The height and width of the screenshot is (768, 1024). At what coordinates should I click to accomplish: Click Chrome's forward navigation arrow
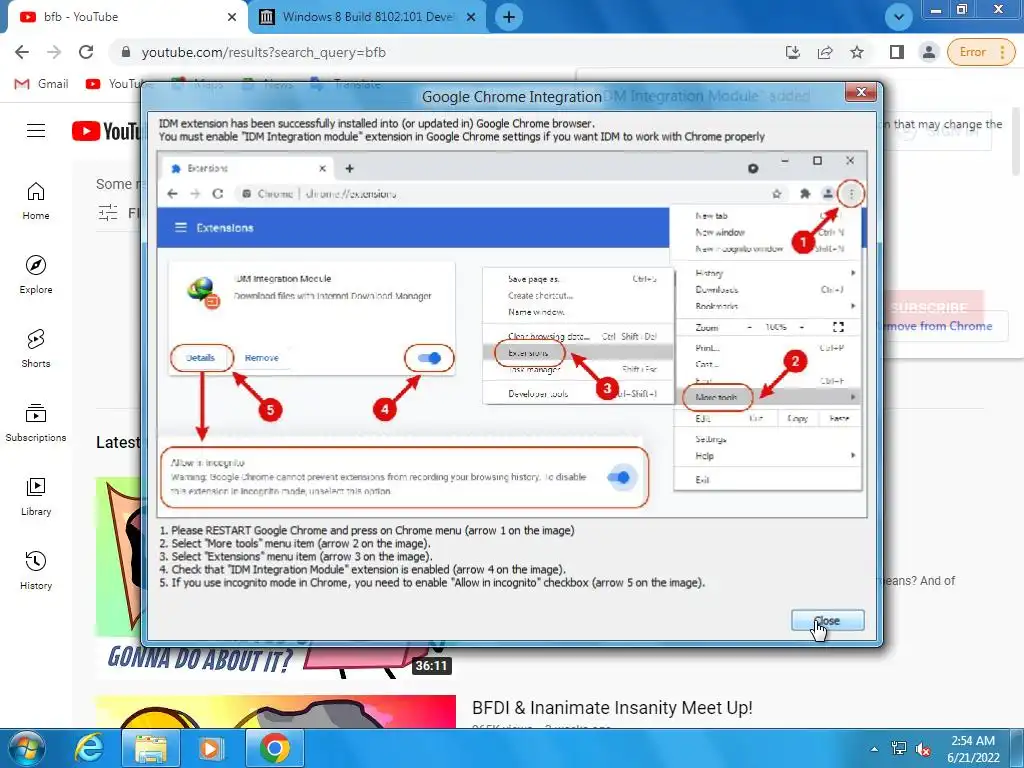tap(54, 52)
